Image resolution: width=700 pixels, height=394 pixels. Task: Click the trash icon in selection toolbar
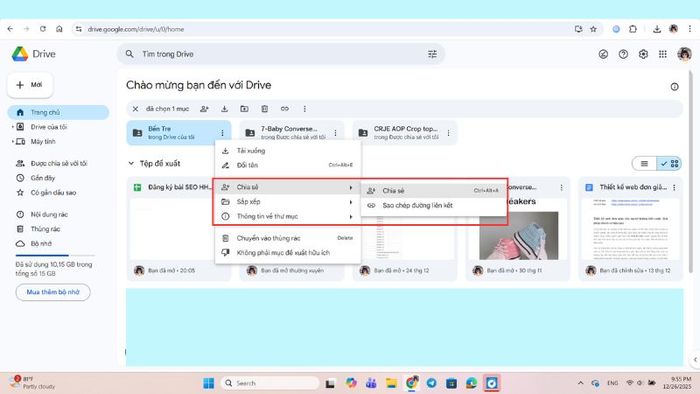(264, 109)
